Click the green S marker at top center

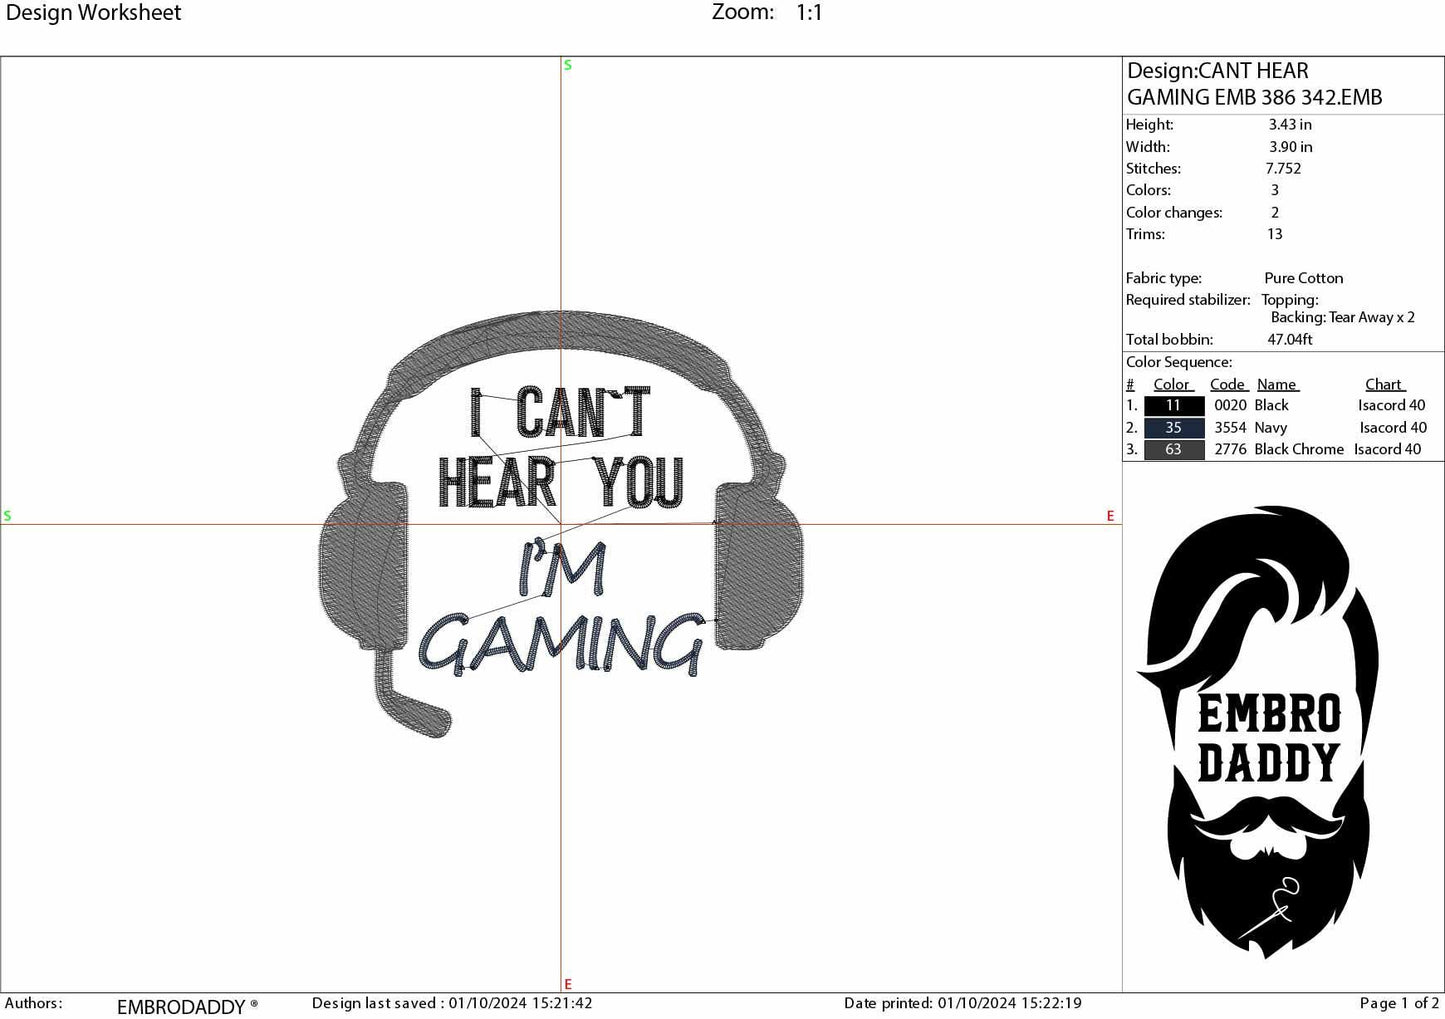coord(566,64)
